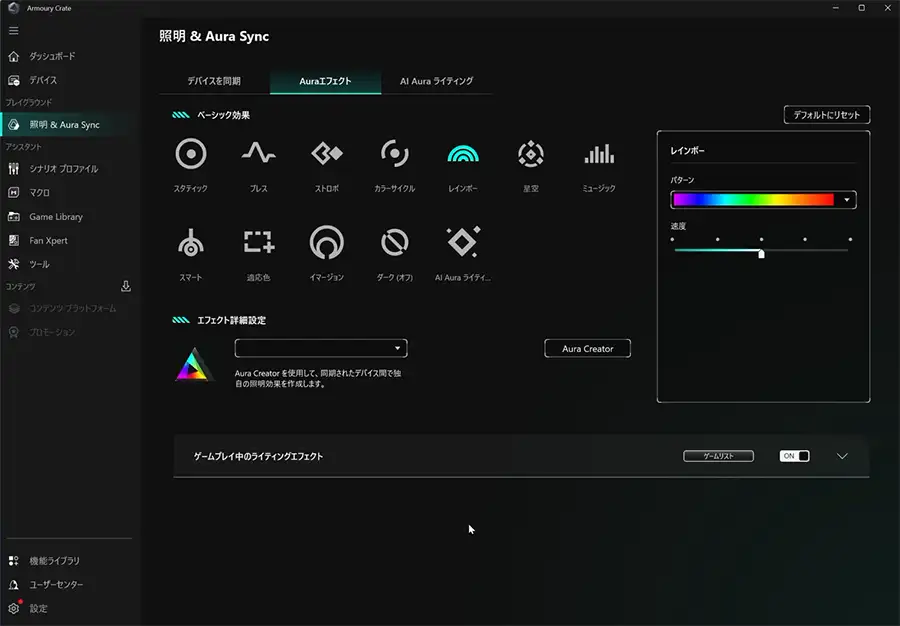Select the ブレス breathing effect icon
The image size is (900, 626).
tap(258, 153)
